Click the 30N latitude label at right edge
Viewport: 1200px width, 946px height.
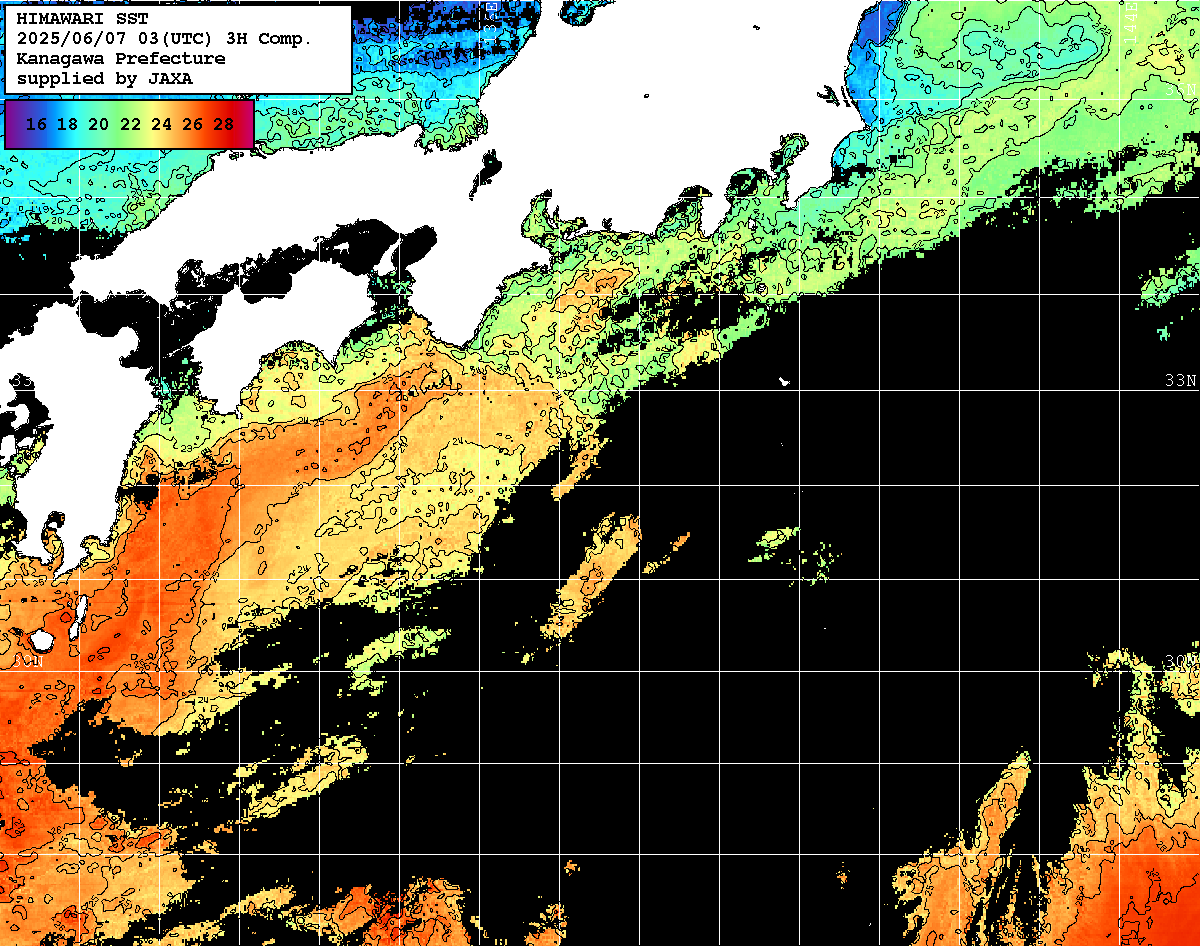[1181, 661]
